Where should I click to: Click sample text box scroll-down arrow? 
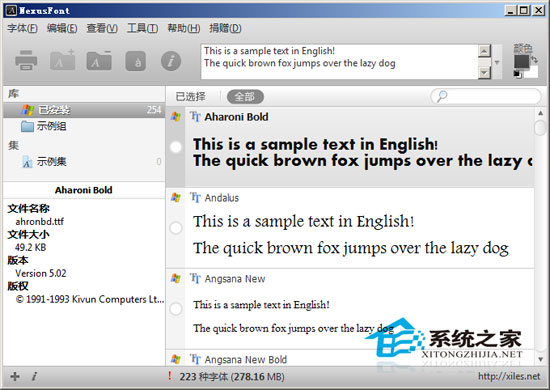[484, 73]
